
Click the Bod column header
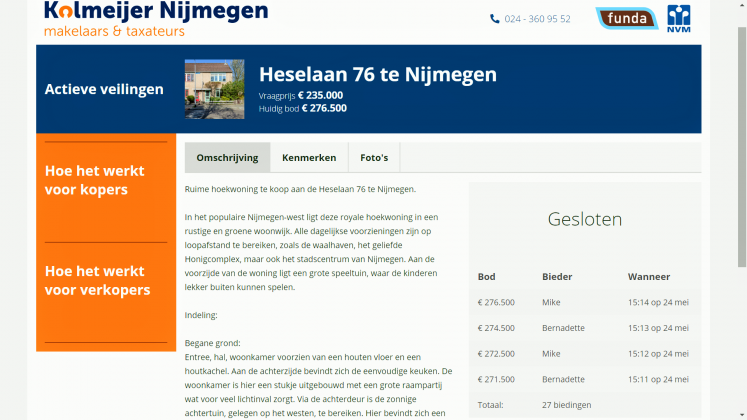(x=486, y=277)
